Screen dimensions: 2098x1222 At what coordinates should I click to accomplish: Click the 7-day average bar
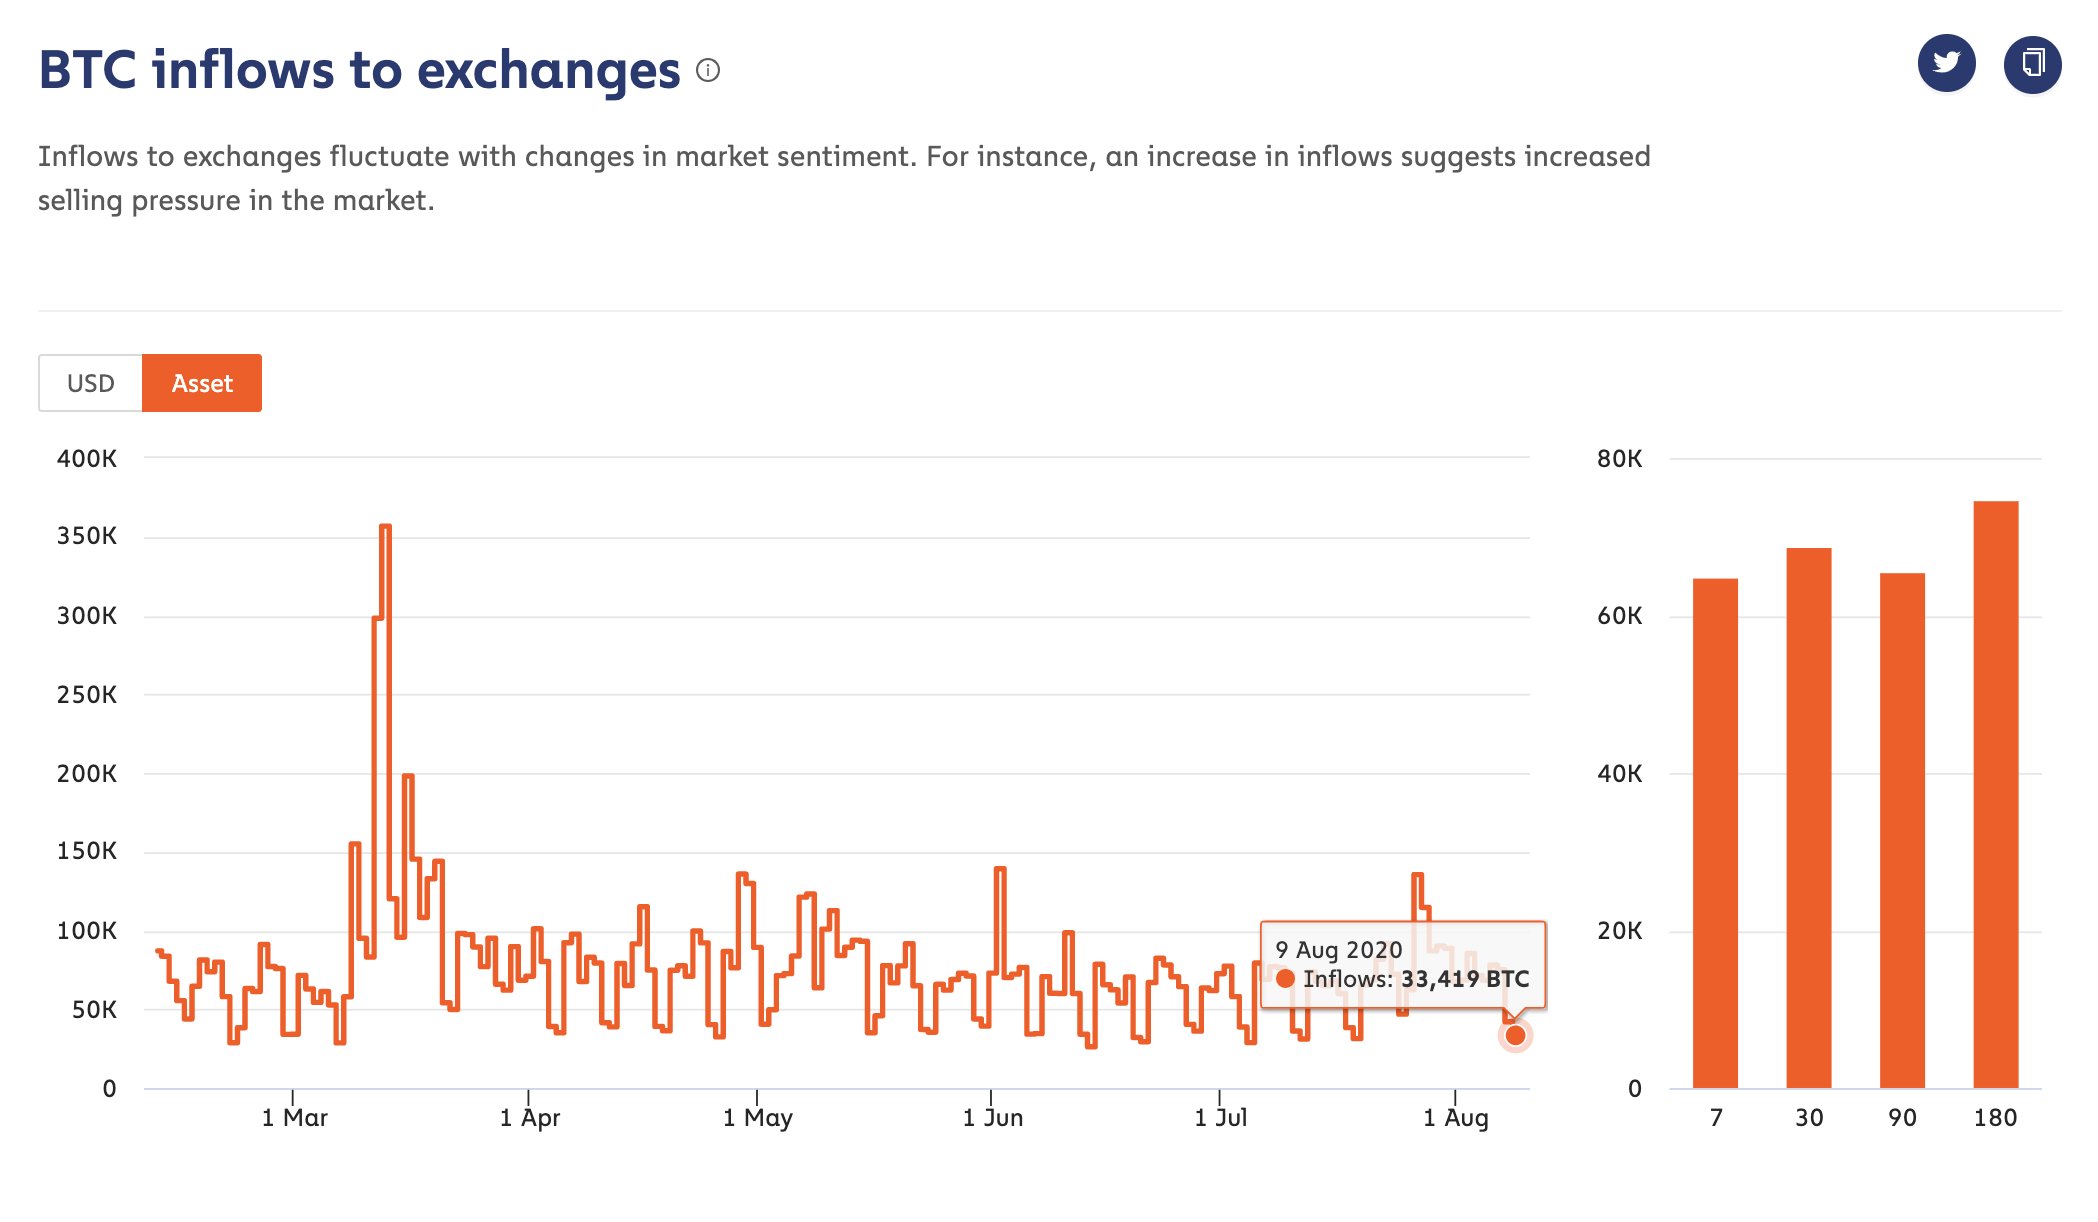pos(1715,832)
